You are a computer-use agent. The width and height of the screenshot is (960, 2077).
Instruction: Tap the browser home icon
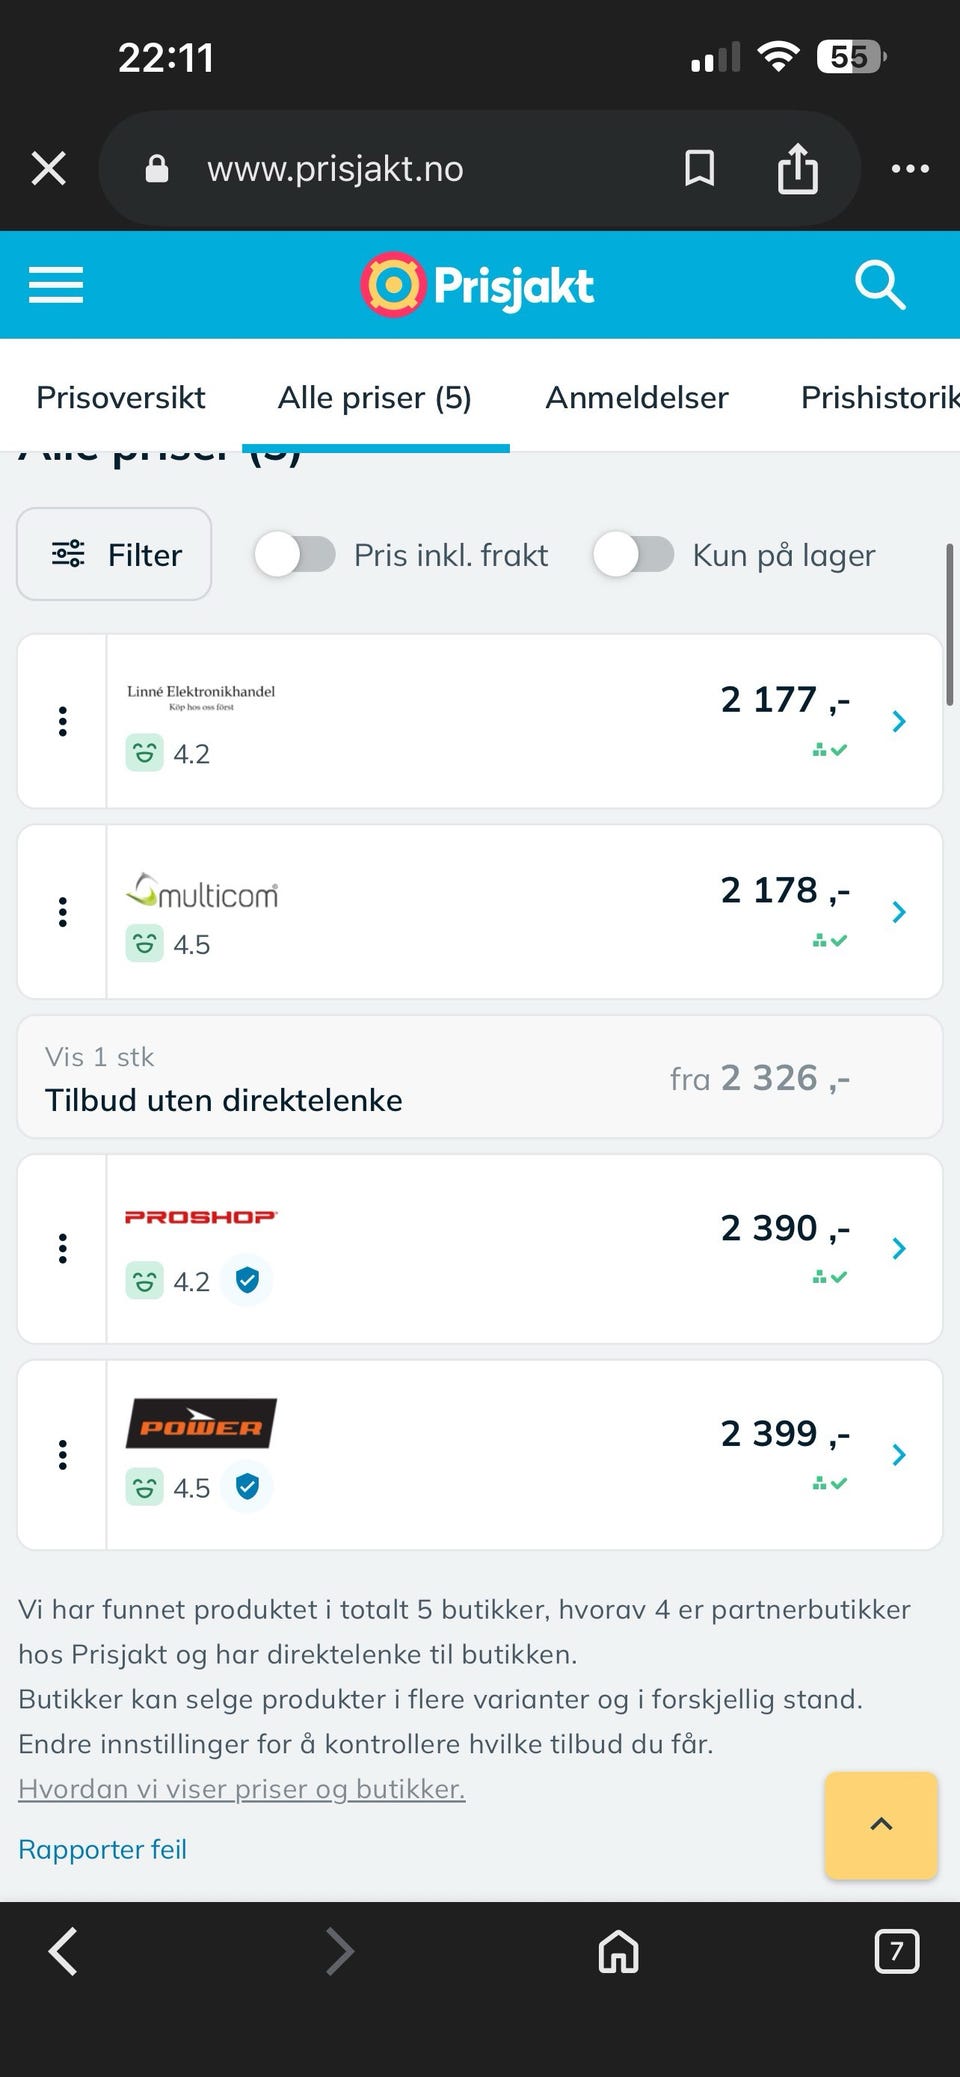click(x=618, y=1951)
